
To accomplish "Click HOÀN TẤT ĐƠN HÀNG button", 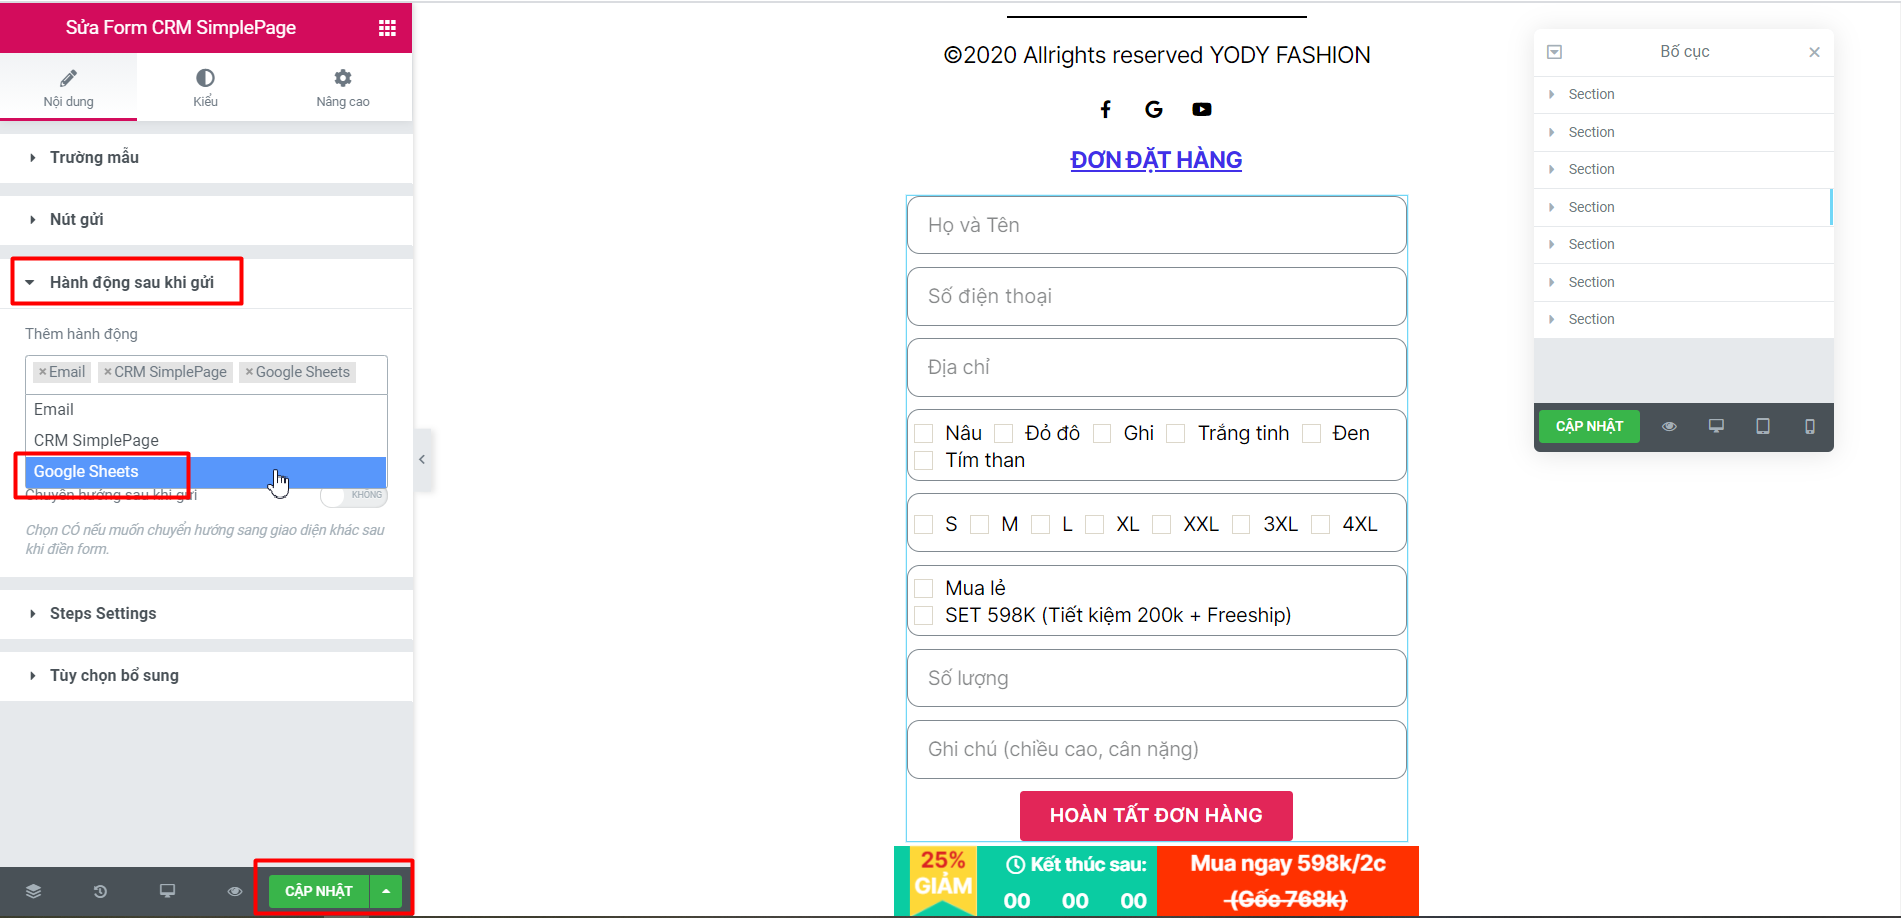I will 1156,816.
